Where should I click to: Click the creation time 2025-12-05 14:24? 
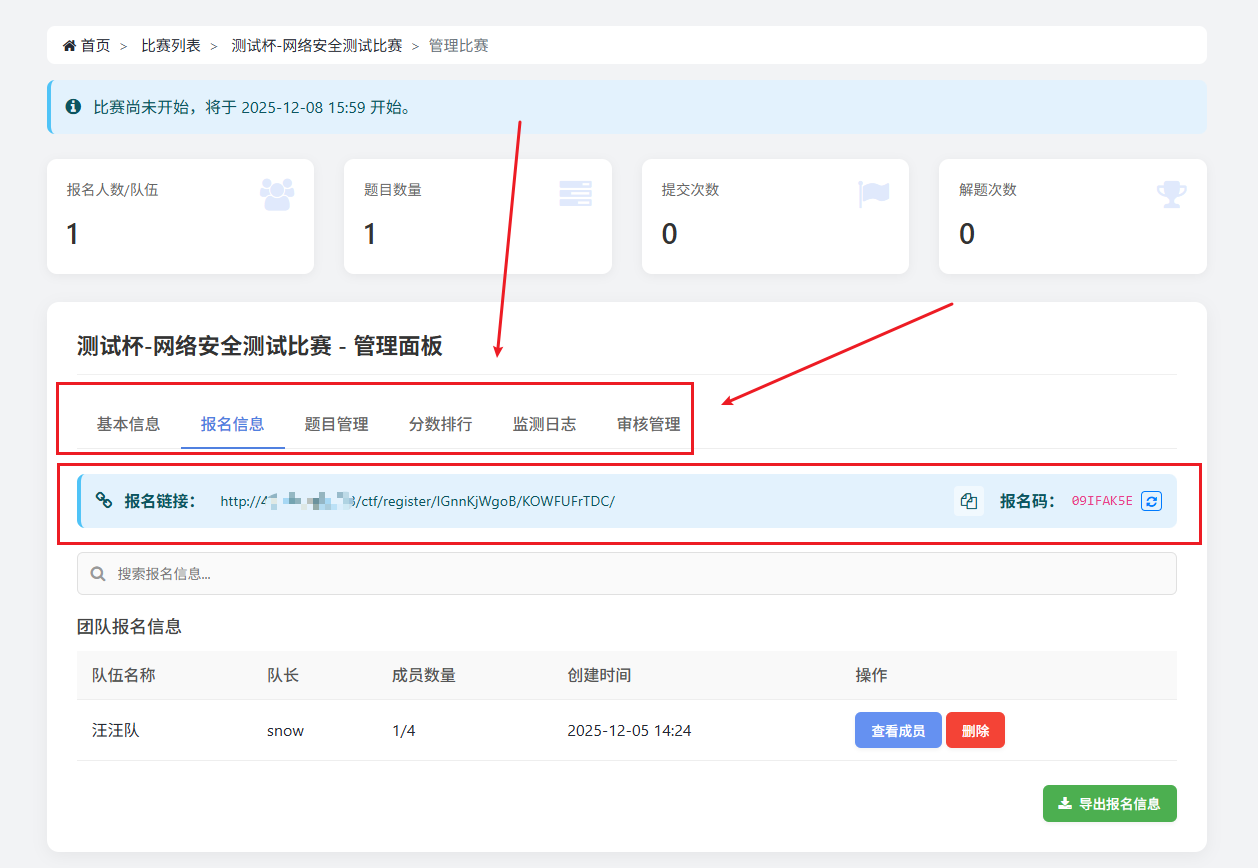pyautogui.click(x=629, y=730)
